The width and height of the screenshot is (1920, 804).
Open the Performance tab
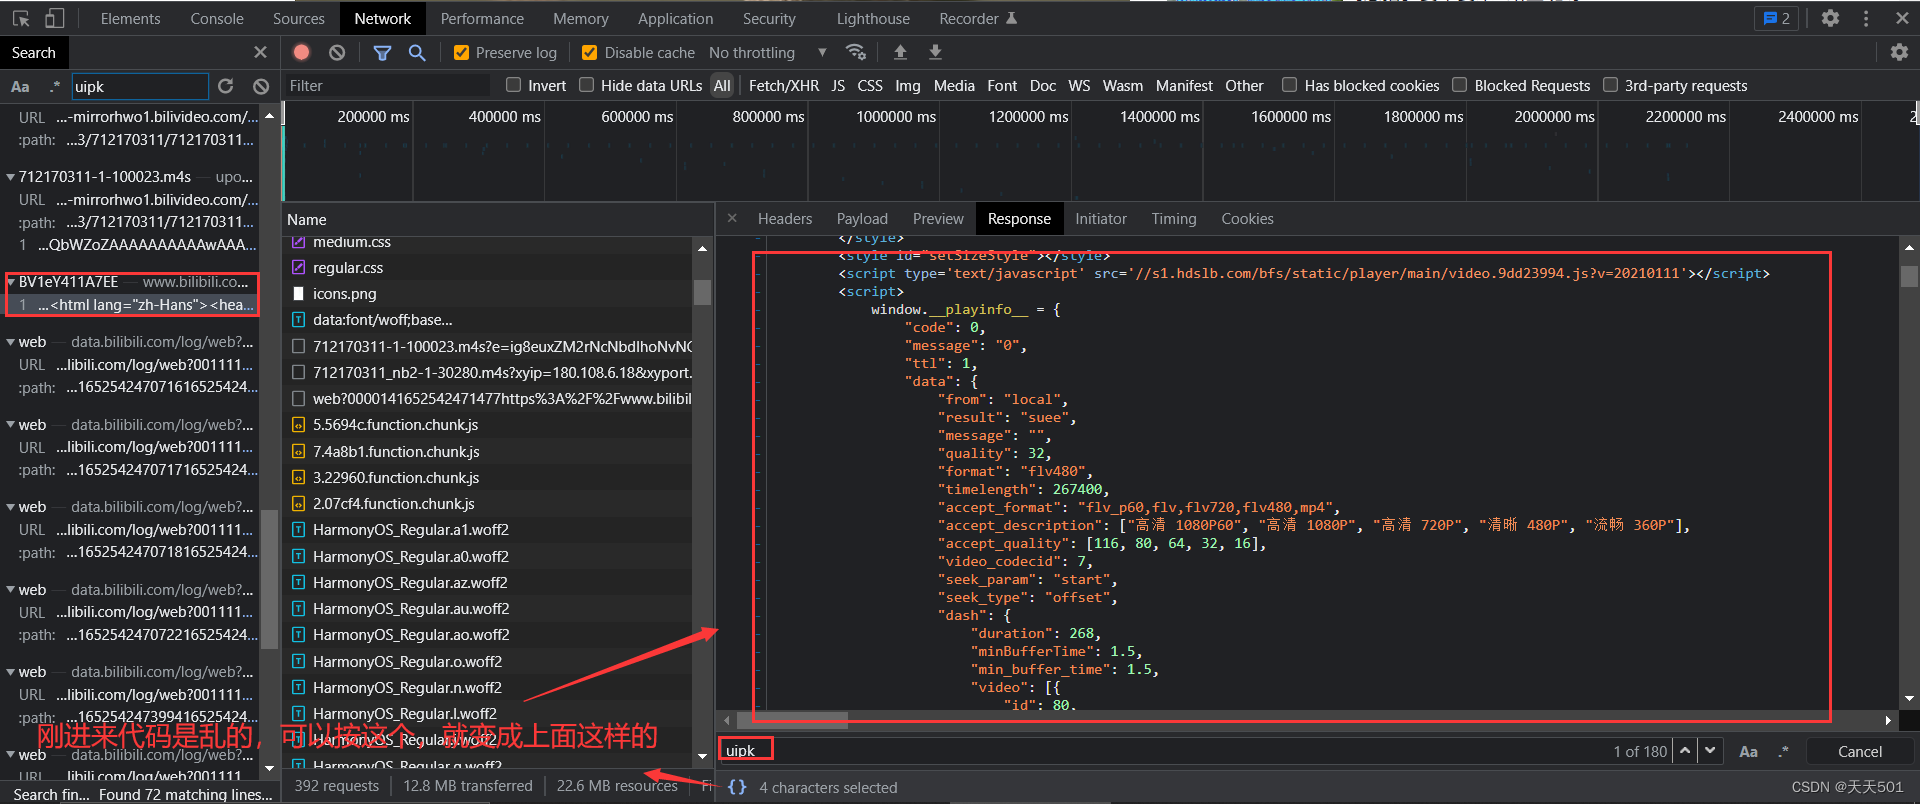[x=482, y=18]
